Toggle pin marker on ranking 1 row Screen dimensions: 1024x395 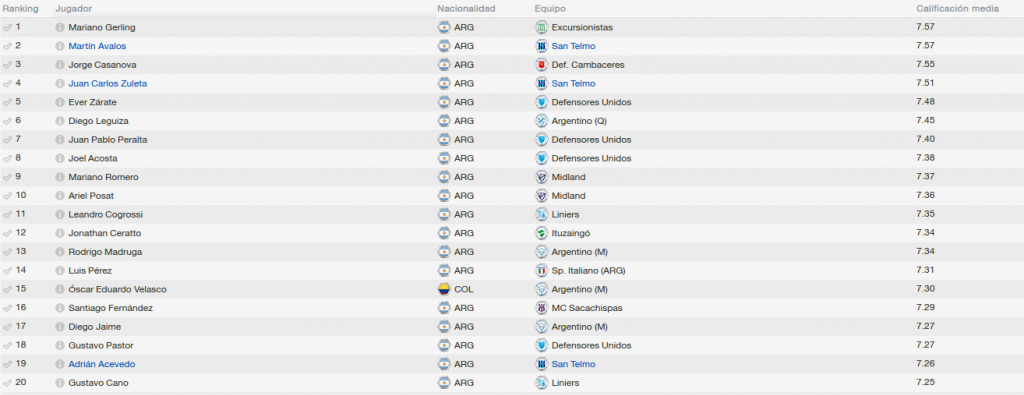point(7,27)
